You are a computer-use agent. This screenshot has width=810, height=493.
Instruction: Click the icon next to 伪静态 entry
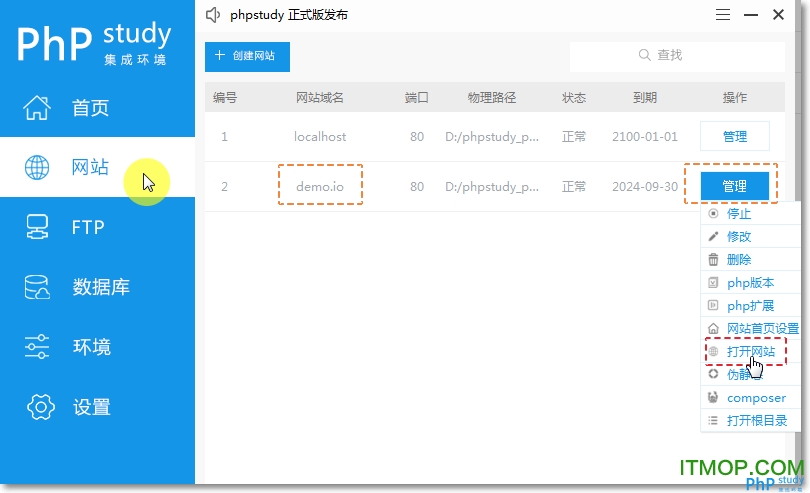pyautogui.click(x=713, y=374)
